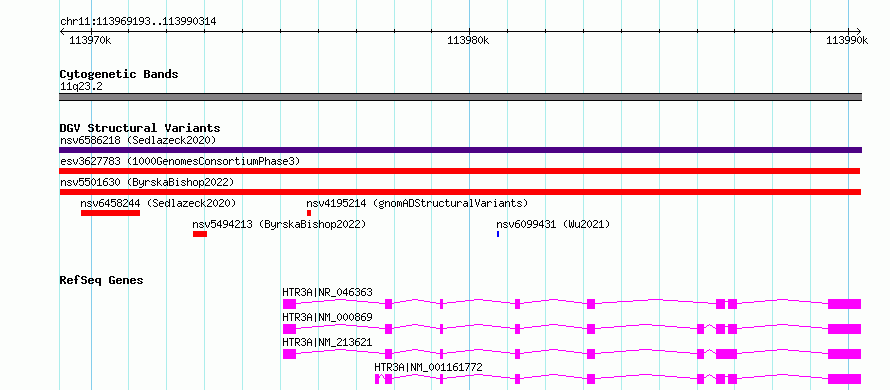The width and height of the screenshot is (890, 390).
Task: Select the nsv6458244 variant bar
Action: pos(110,213)
